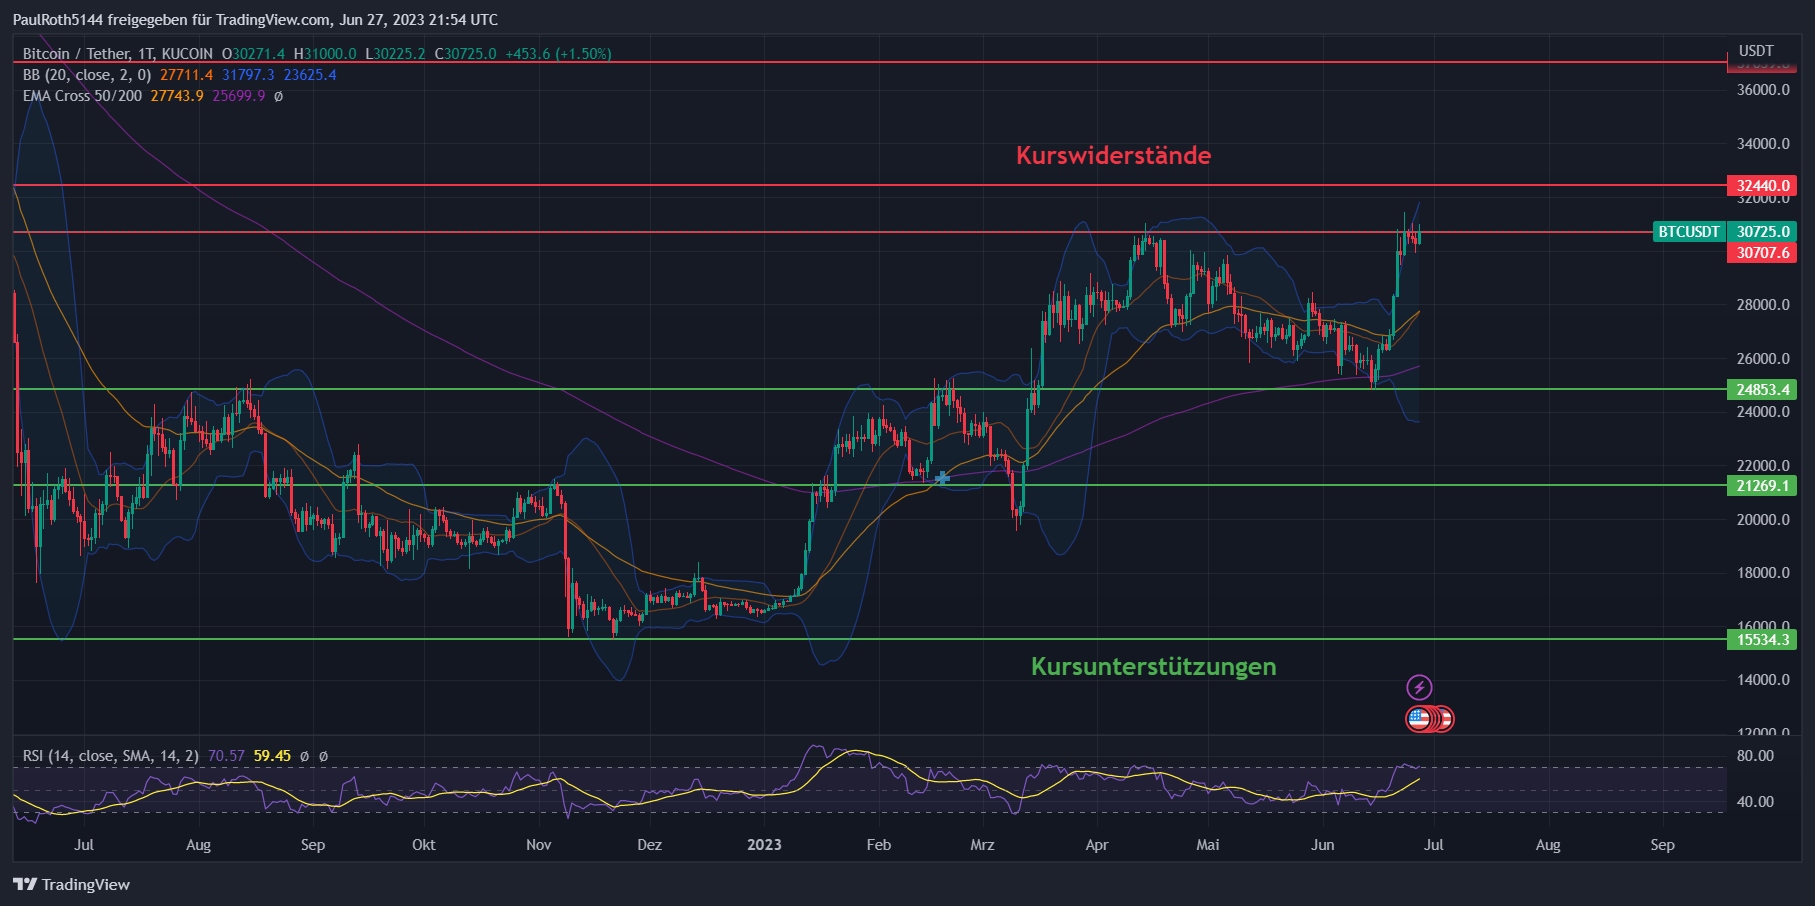Click the Okt label on time axis
Image resolution: width=1815 pixels, height=906 pixels.
(x=424, y=845)
